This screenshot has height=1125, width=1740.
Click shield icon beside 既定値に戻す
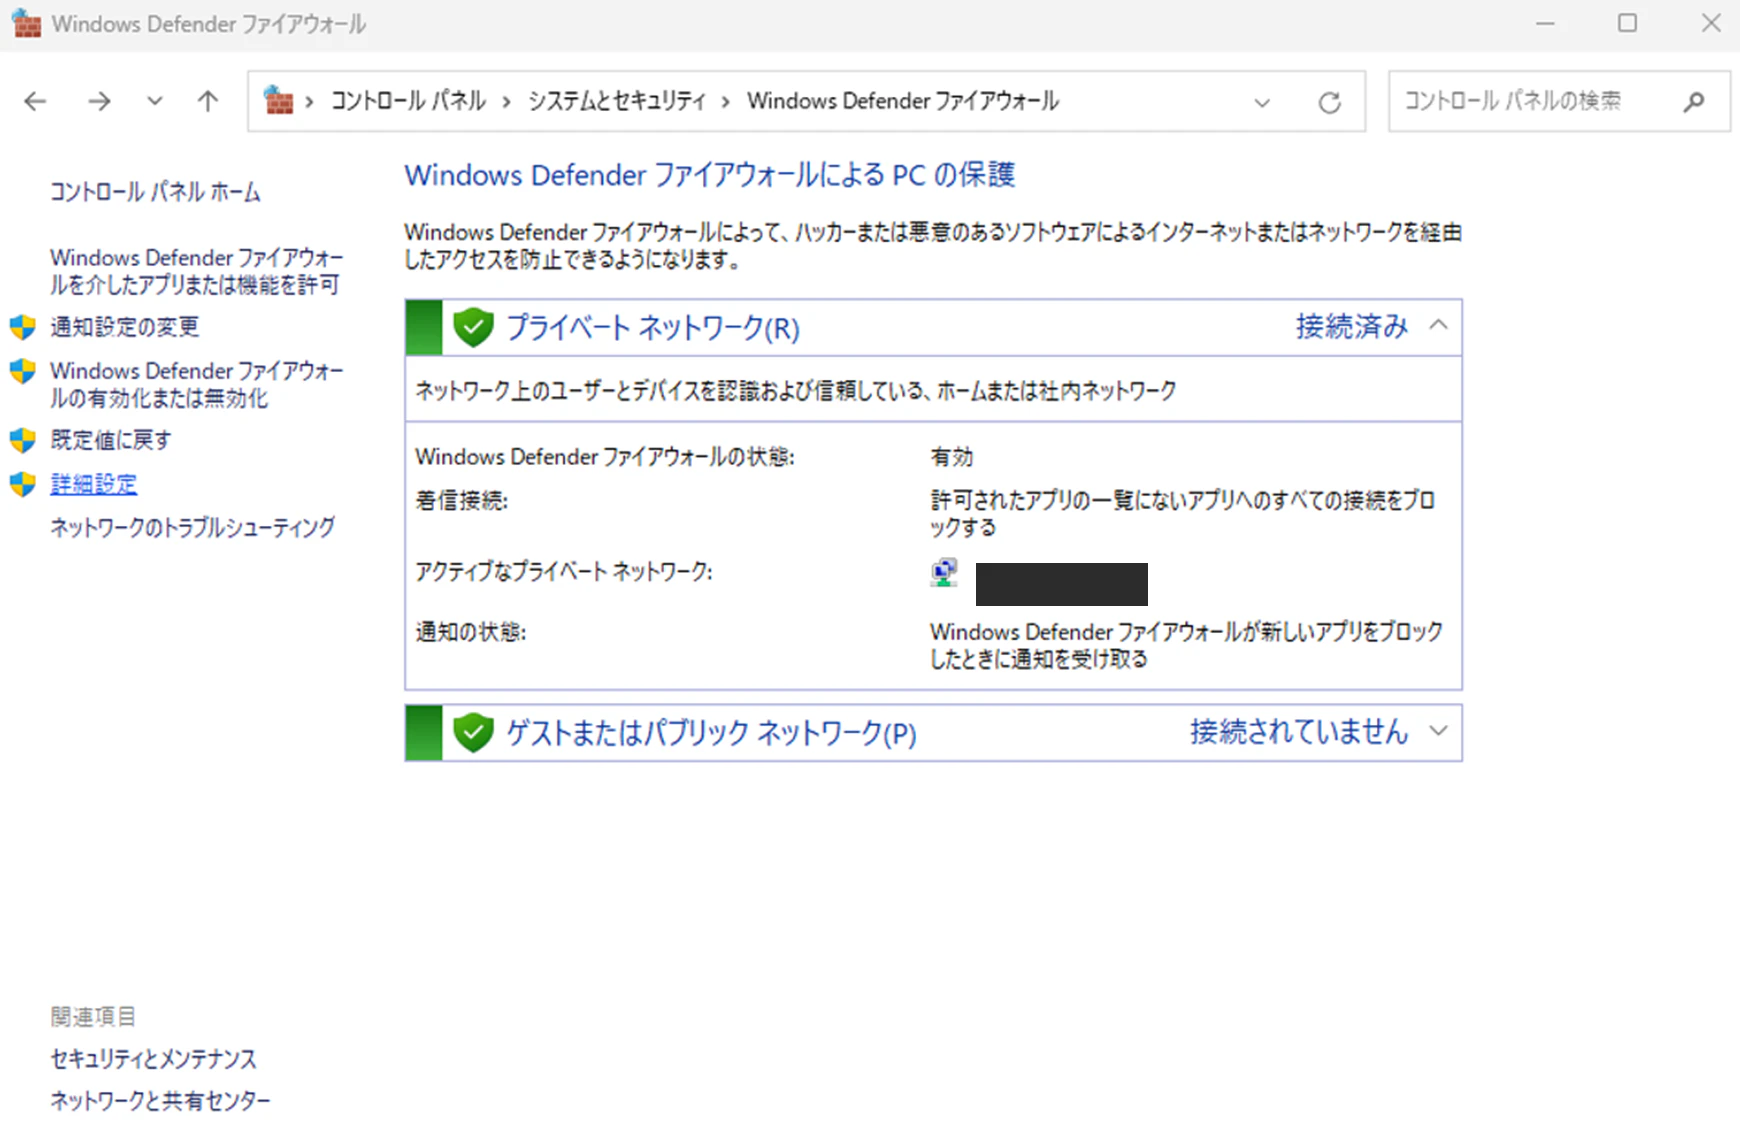23,440
